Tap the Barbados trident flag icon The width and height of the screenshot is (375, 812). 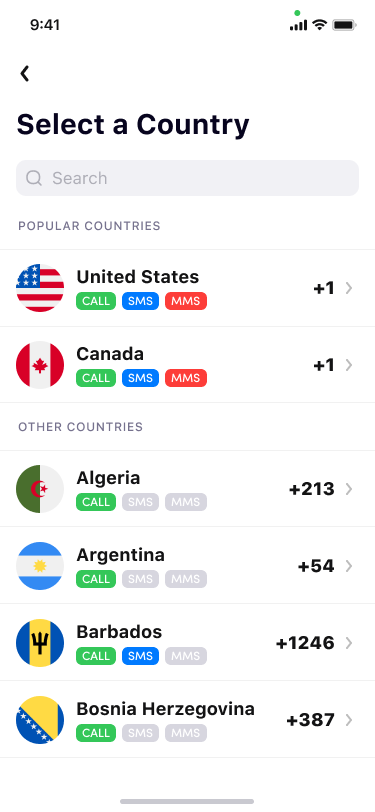[x=40, y=643]
